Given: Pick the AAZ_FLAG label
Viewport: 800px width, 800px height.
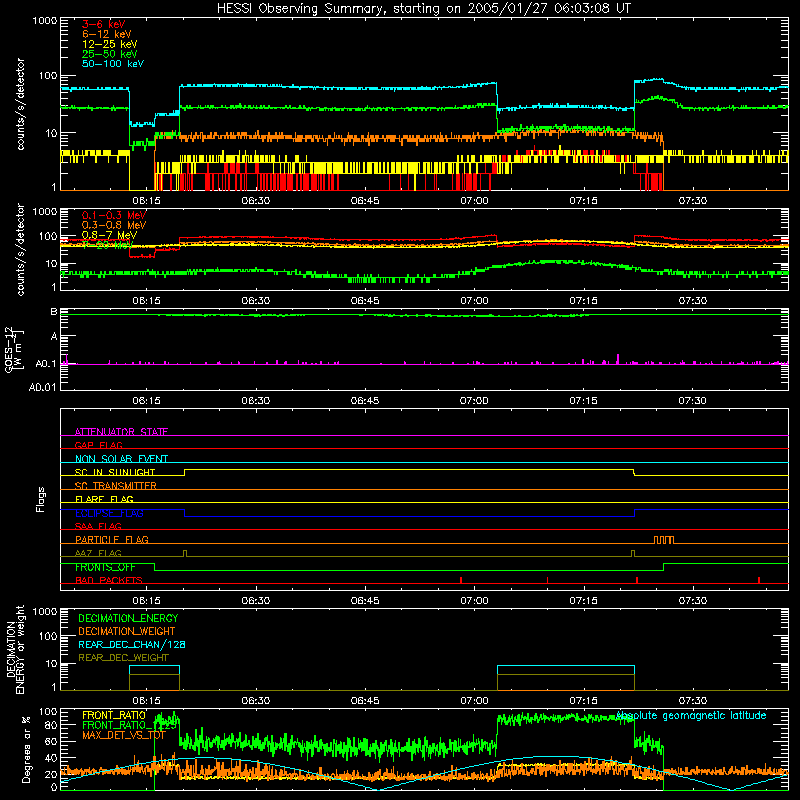Looking at the screenshot, I should tap(98, 553).
